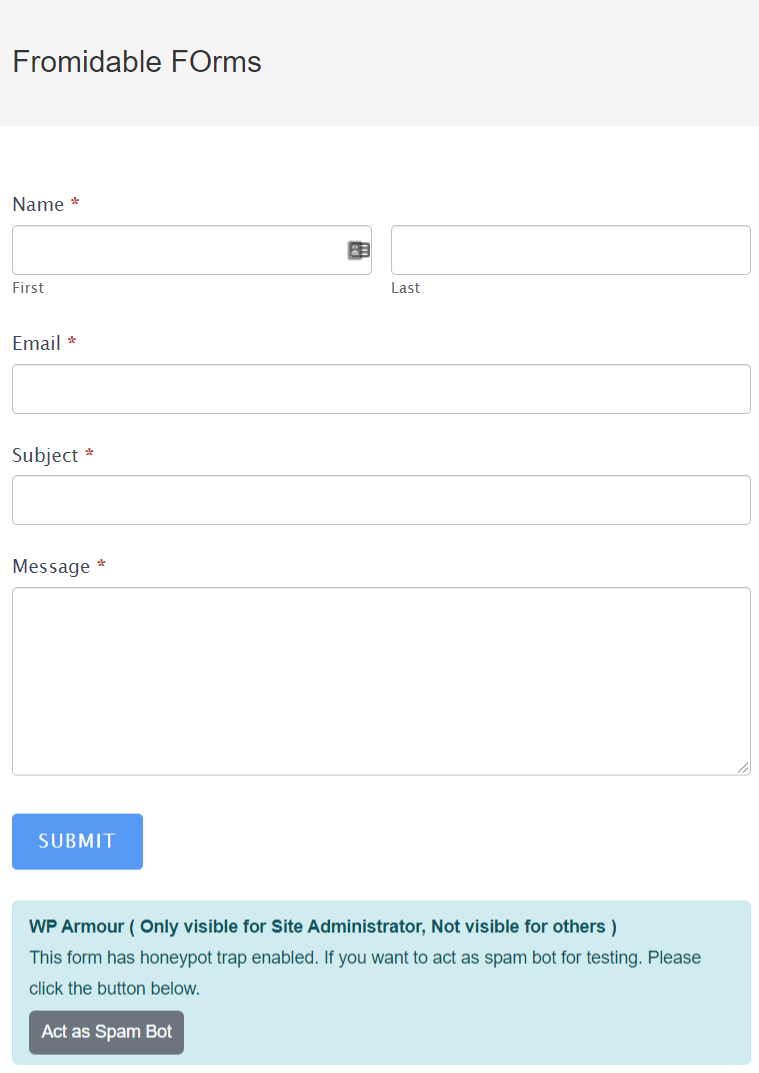Click the required asterisk beside Name

pyautogui.click(x=74, y=204)
